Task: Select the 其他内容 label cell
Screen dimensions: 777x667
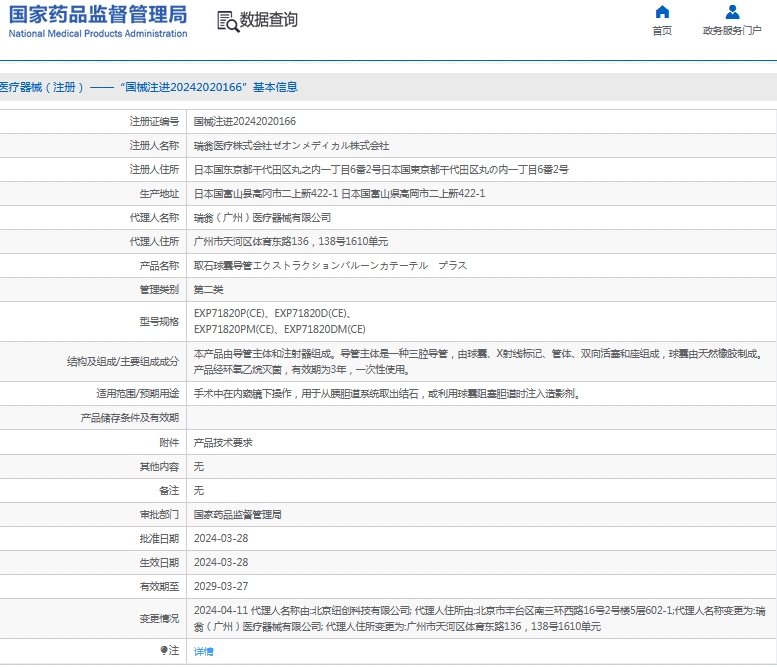Action: coord(159,466)
